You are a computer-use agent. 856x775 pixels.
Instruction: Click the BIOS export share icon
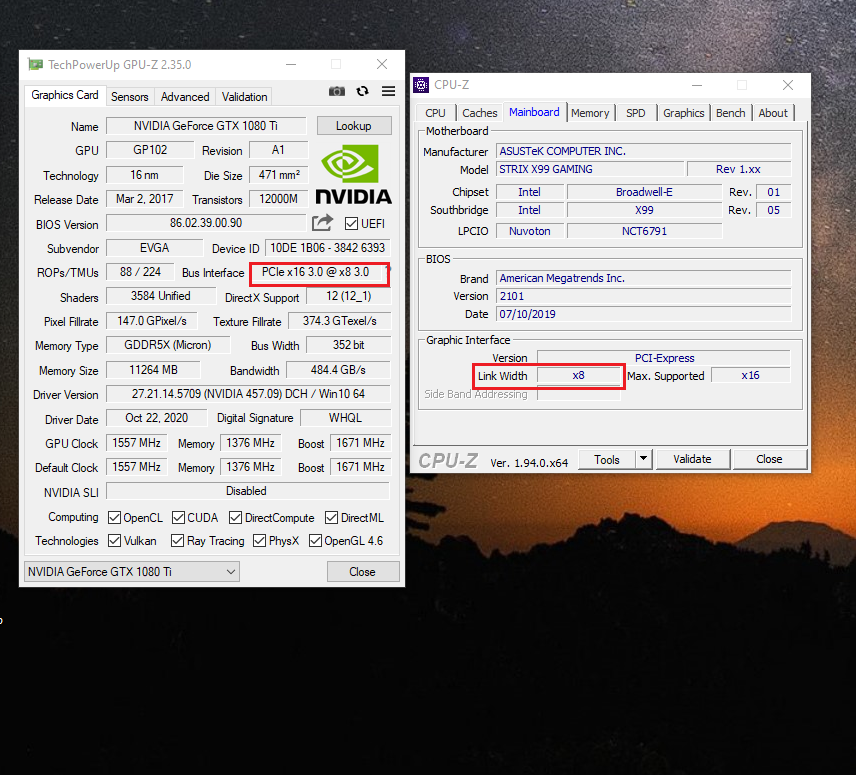(322, 223)
